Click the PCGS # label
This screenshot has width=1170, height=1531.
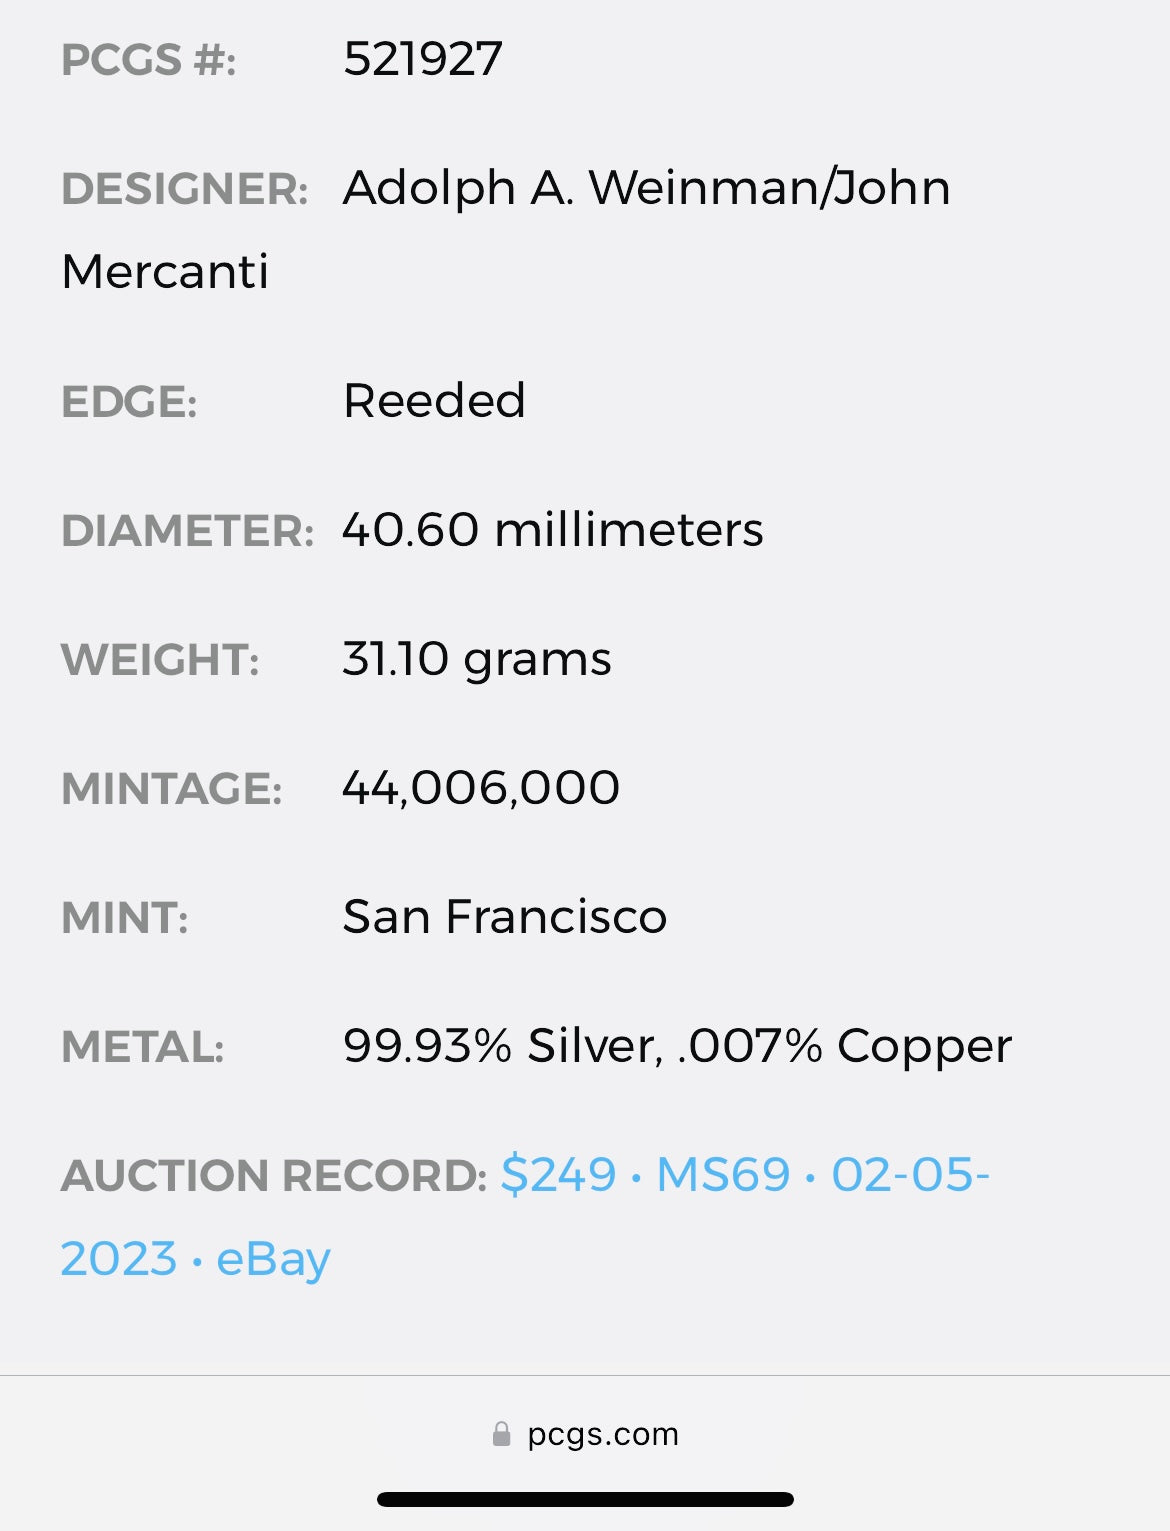(x=148, y=60)
